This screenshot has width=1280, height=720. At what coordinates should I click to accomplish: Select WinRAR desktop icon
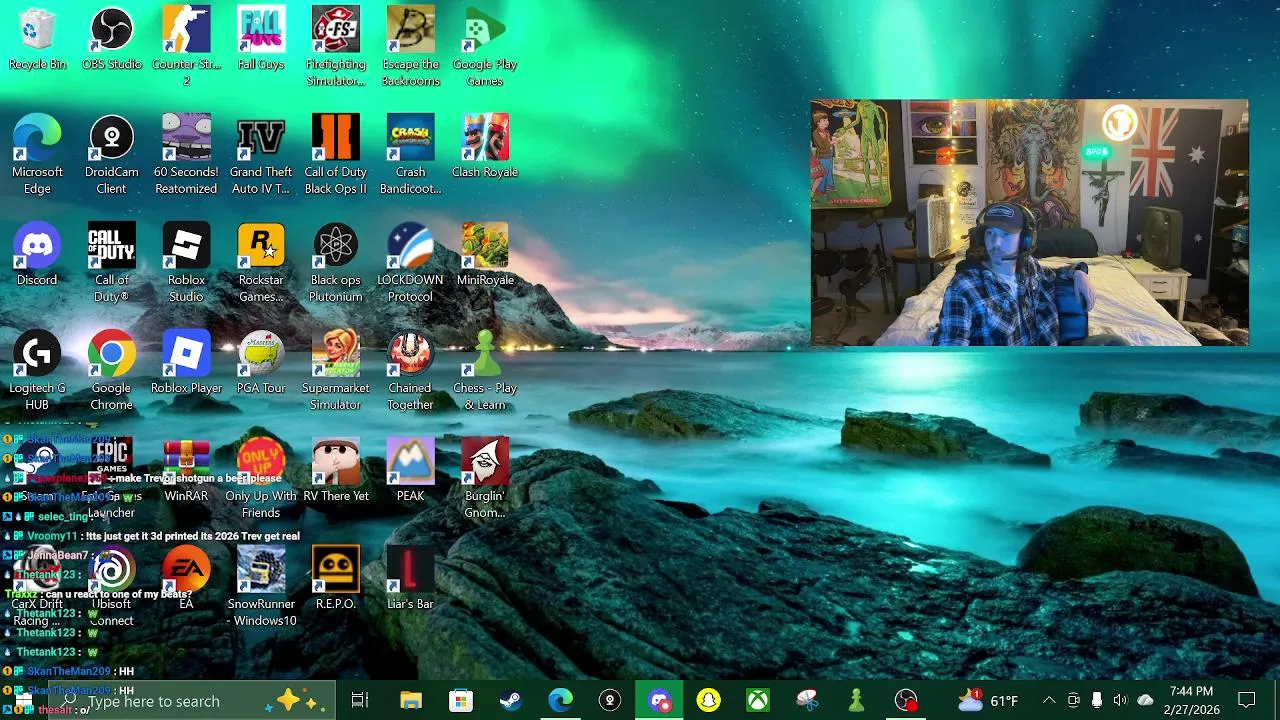(x=186, y=471)
